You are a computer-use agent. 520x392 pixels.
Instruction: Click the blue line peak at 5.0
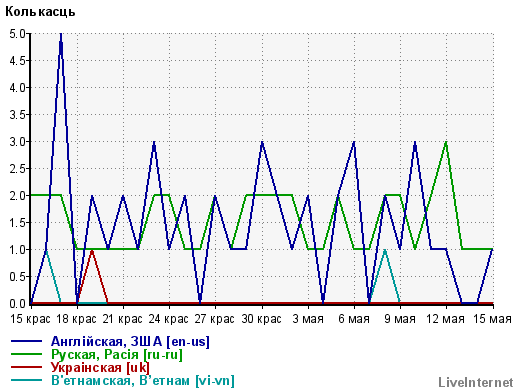point(61,34)
